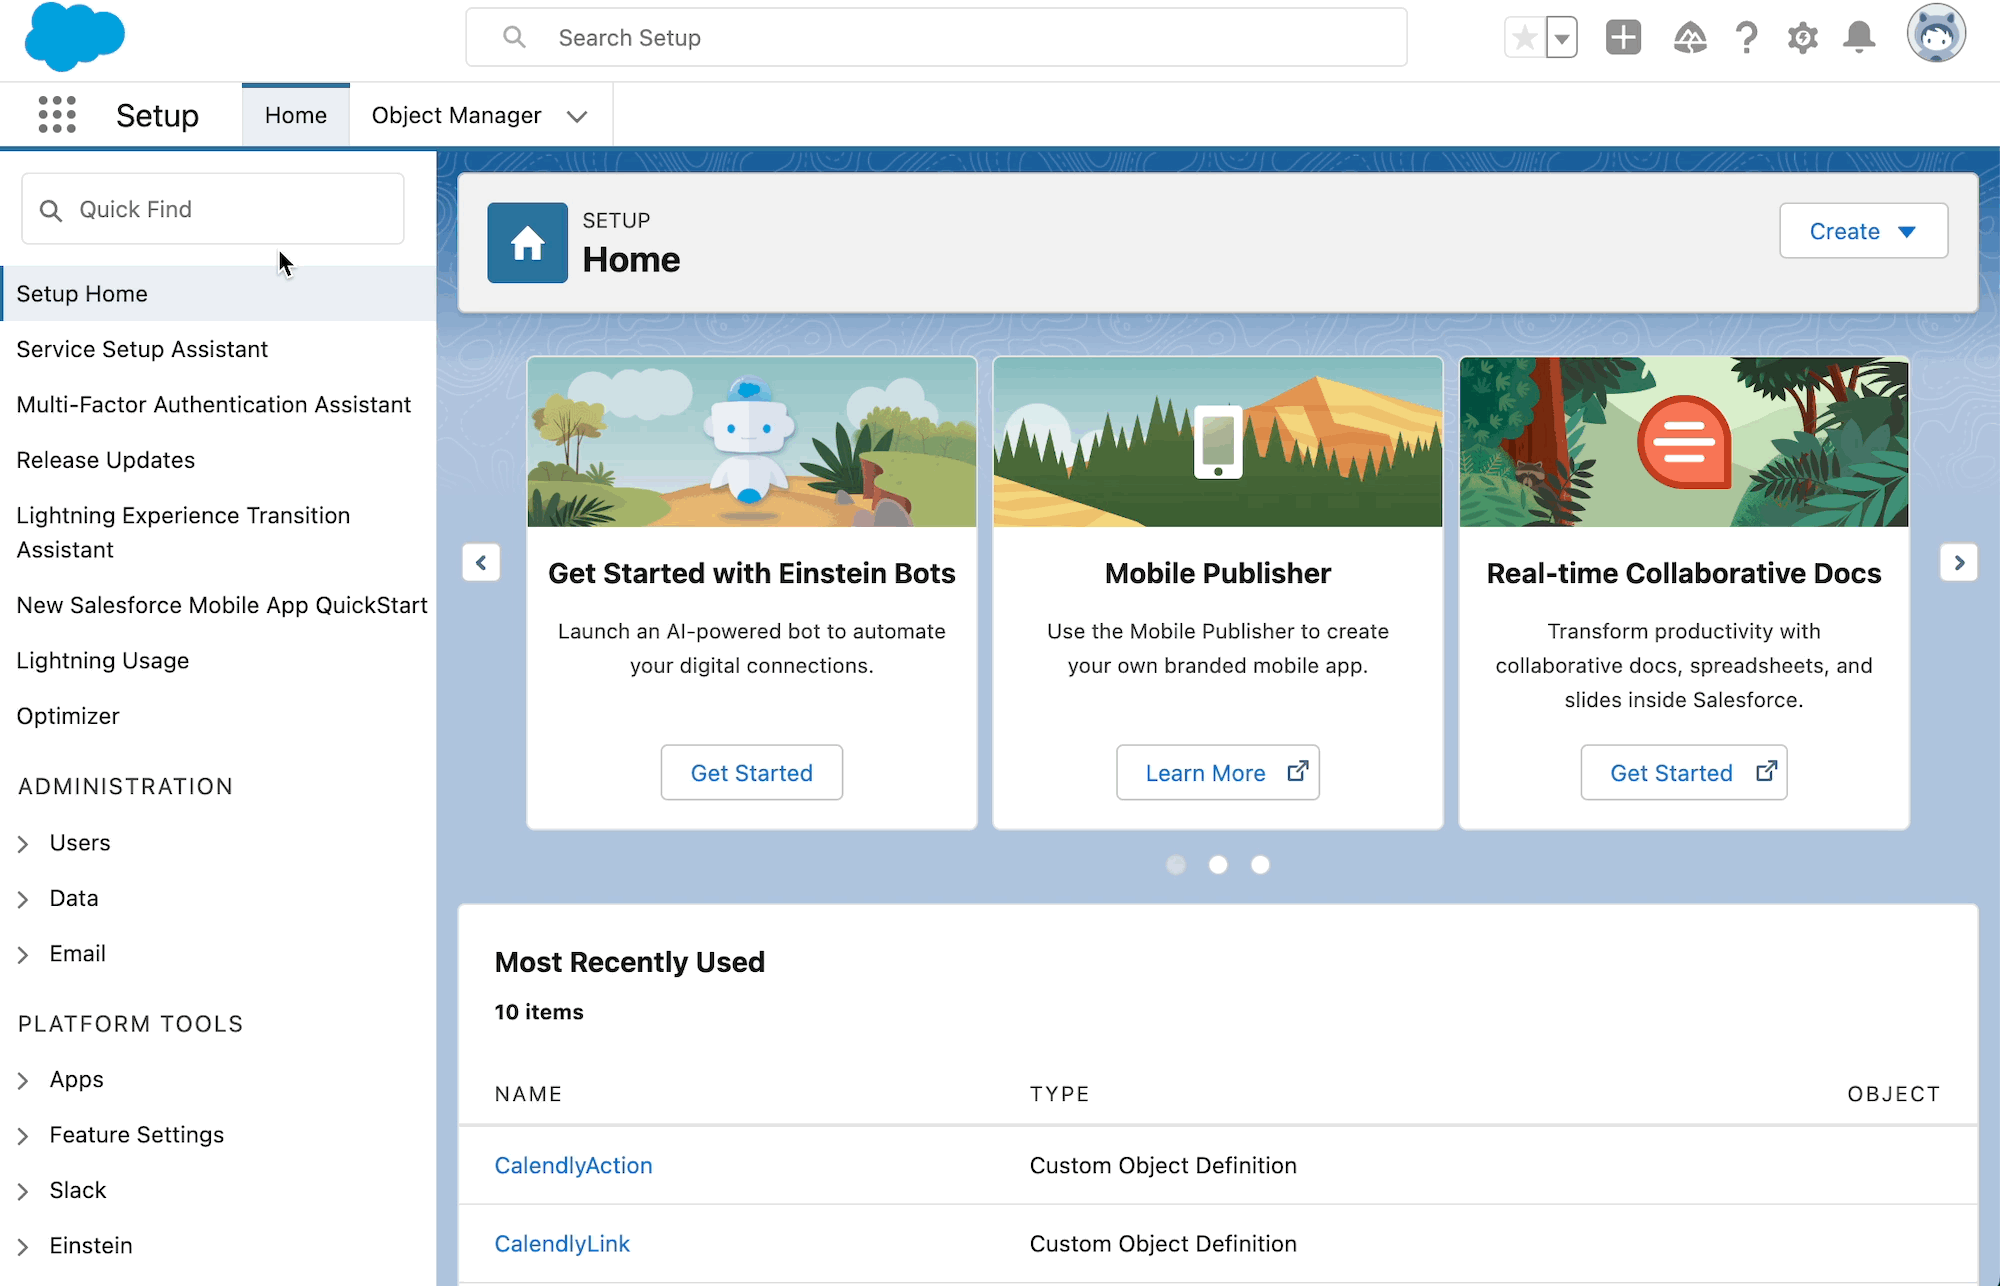Click the Salesforce cloud logo
The image size is (2000, 1286).
click(74, 37)
